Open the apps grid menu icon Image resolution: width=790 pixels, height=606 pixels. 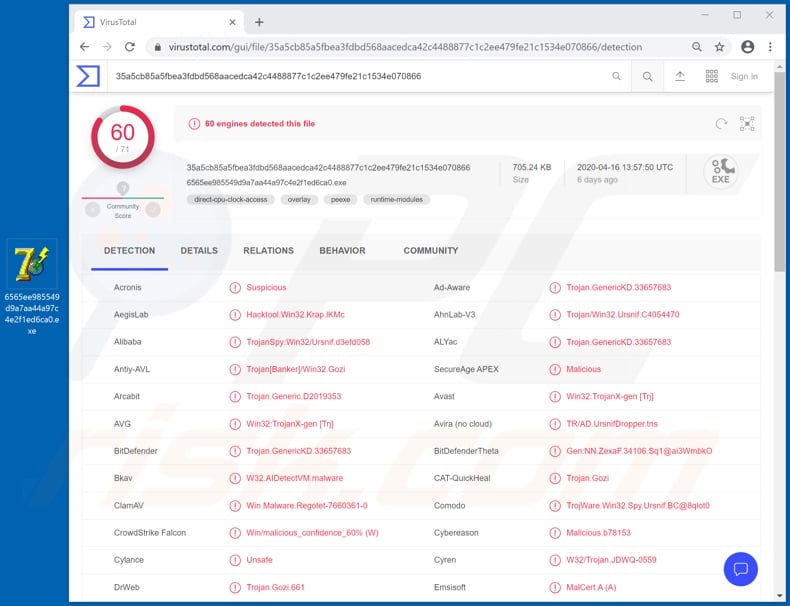coord(711,76)
